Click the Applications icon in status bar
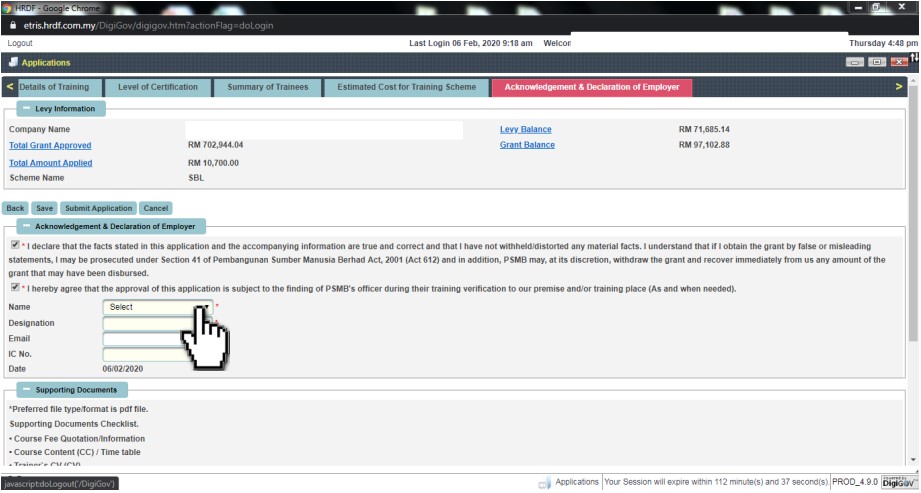 pyautogui.click(x=544, y=482)
